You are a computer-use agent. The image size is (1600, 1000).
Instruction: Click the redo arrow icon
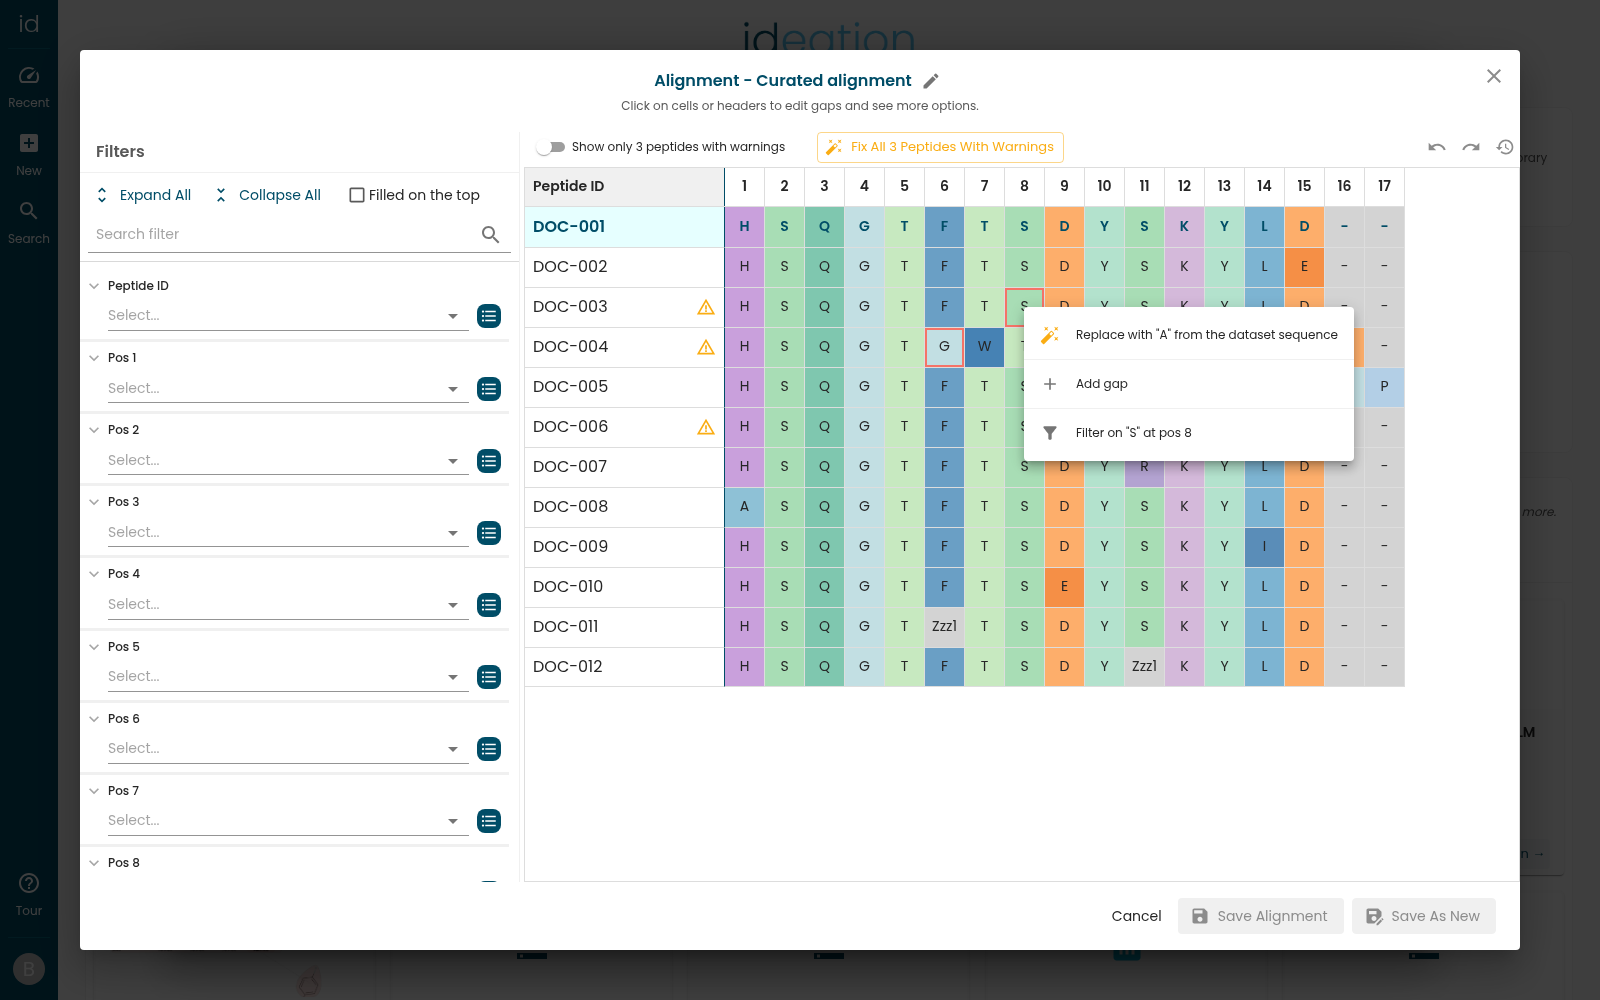coord(1471,147)
